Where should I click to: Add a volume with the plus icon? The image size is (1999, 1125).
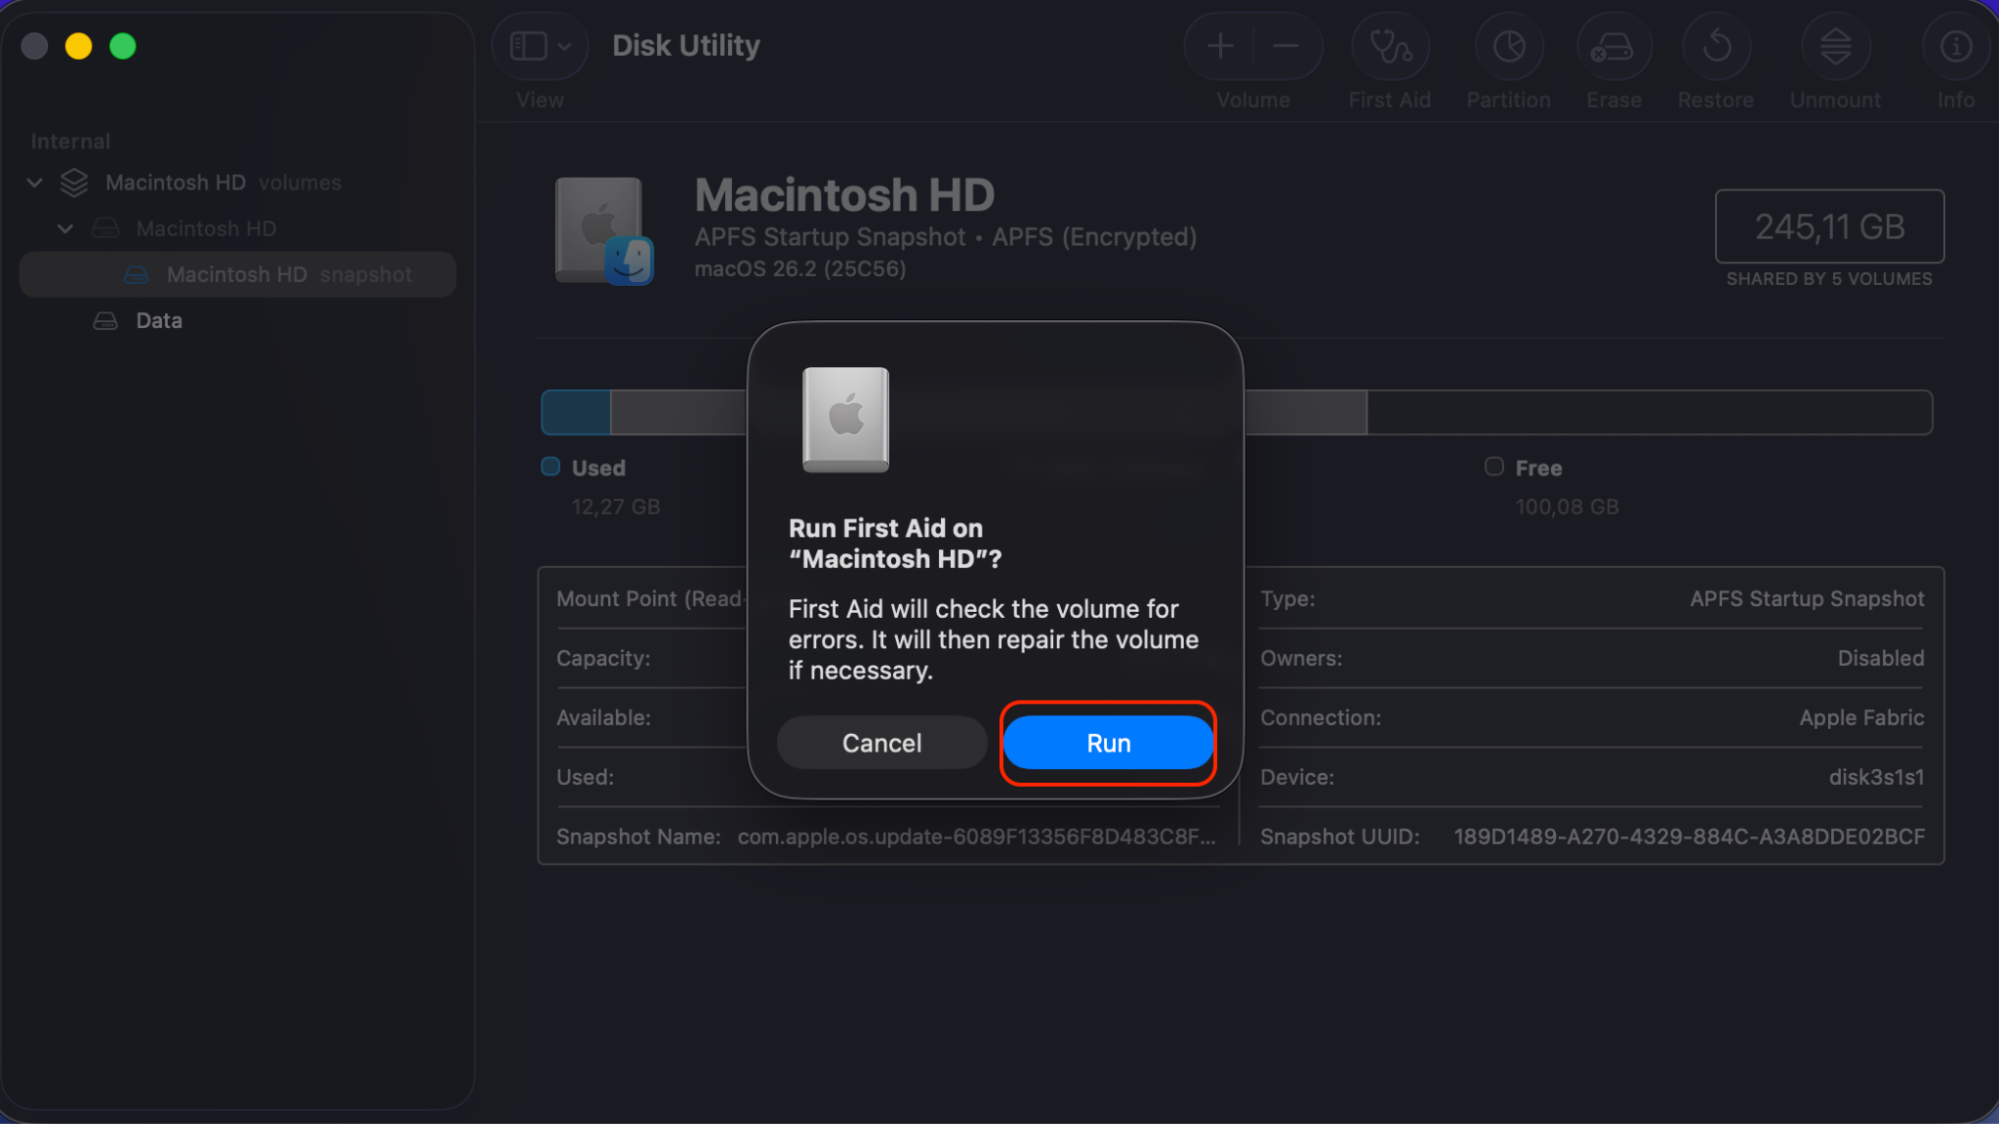[1219, 46]
